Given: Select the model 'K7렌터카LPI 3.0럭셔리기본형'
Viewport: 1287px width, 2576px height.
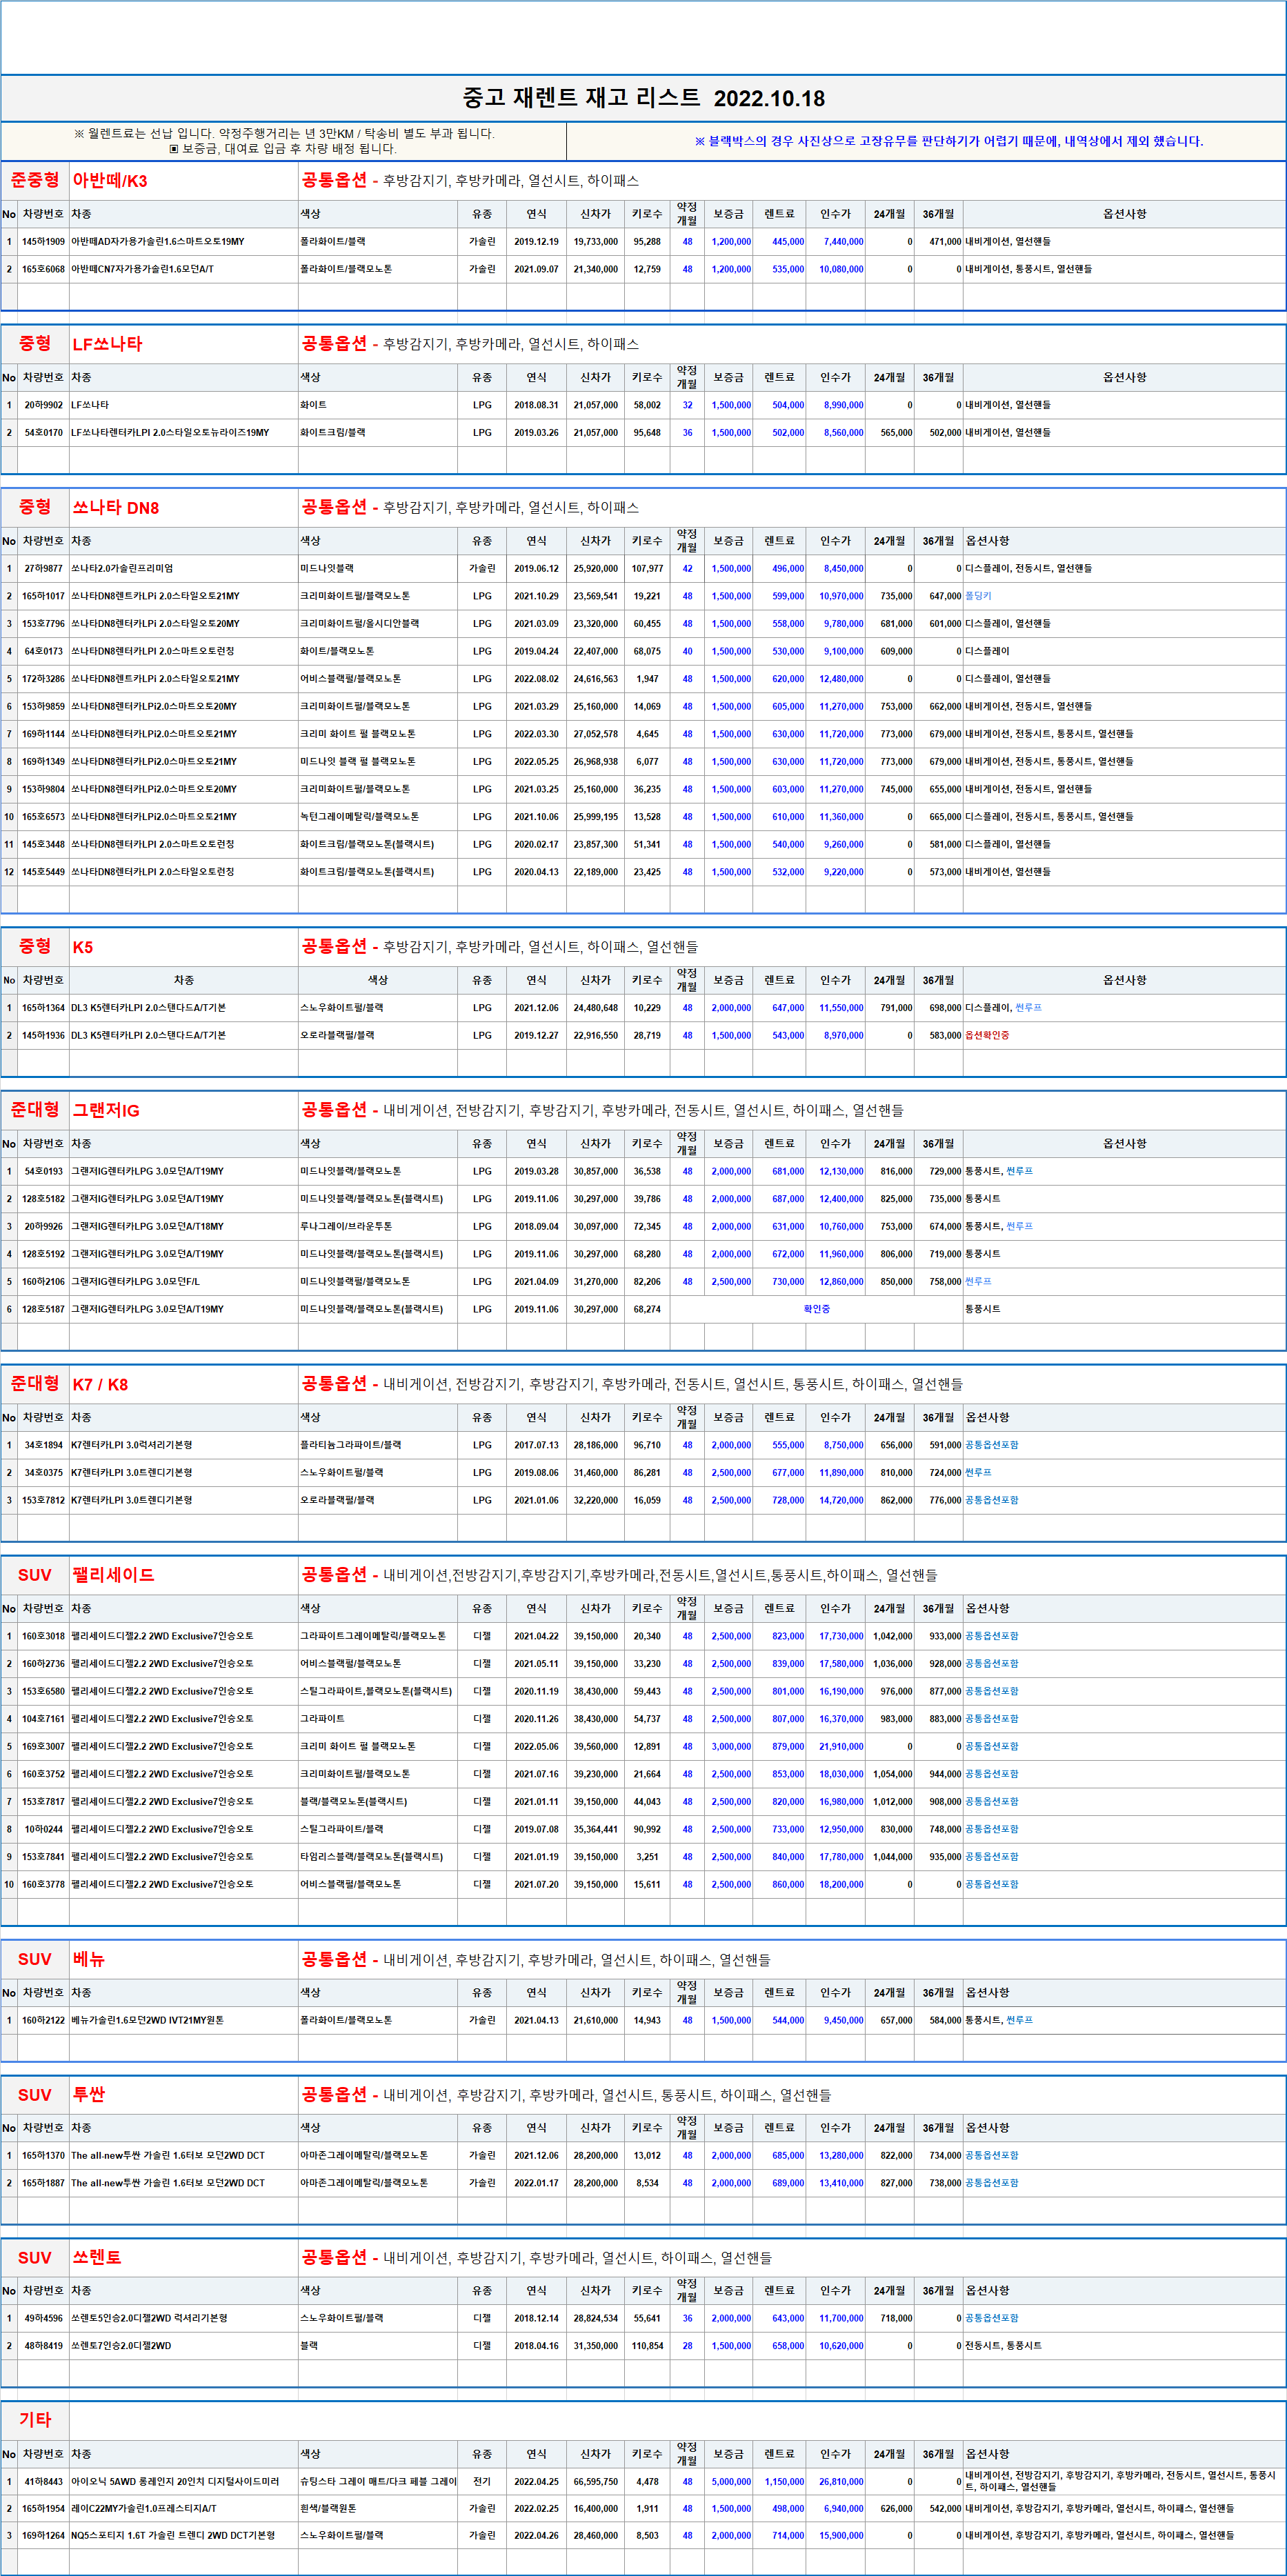Looking at the screenshot, I should (x=131, y=1445).
